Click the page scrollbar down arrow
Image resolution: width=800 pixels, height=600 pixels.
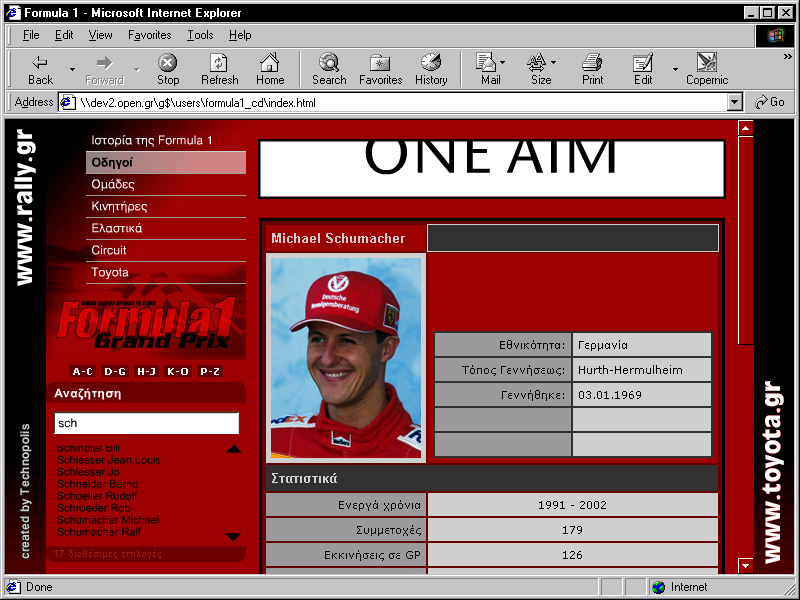745,565
